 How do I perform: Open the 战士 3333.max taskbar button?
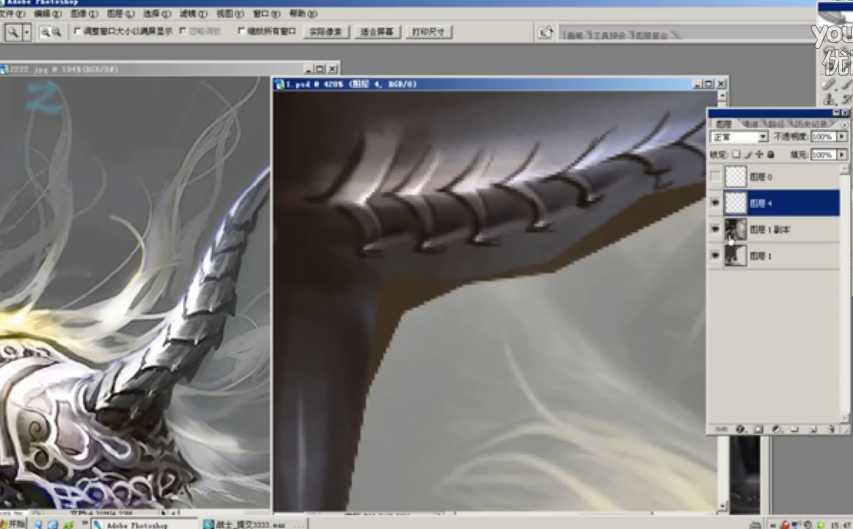(255, 525)
